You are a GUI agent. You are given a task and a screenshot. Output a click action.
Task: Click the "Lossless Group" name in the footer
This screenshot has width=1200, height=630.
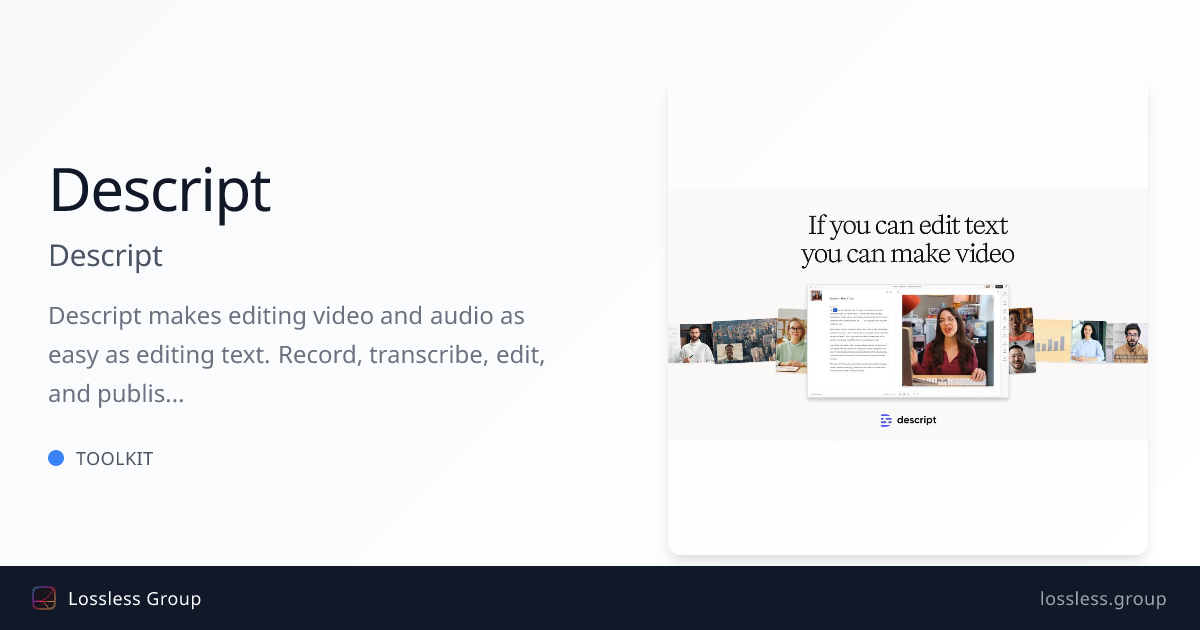pos(135,598)
